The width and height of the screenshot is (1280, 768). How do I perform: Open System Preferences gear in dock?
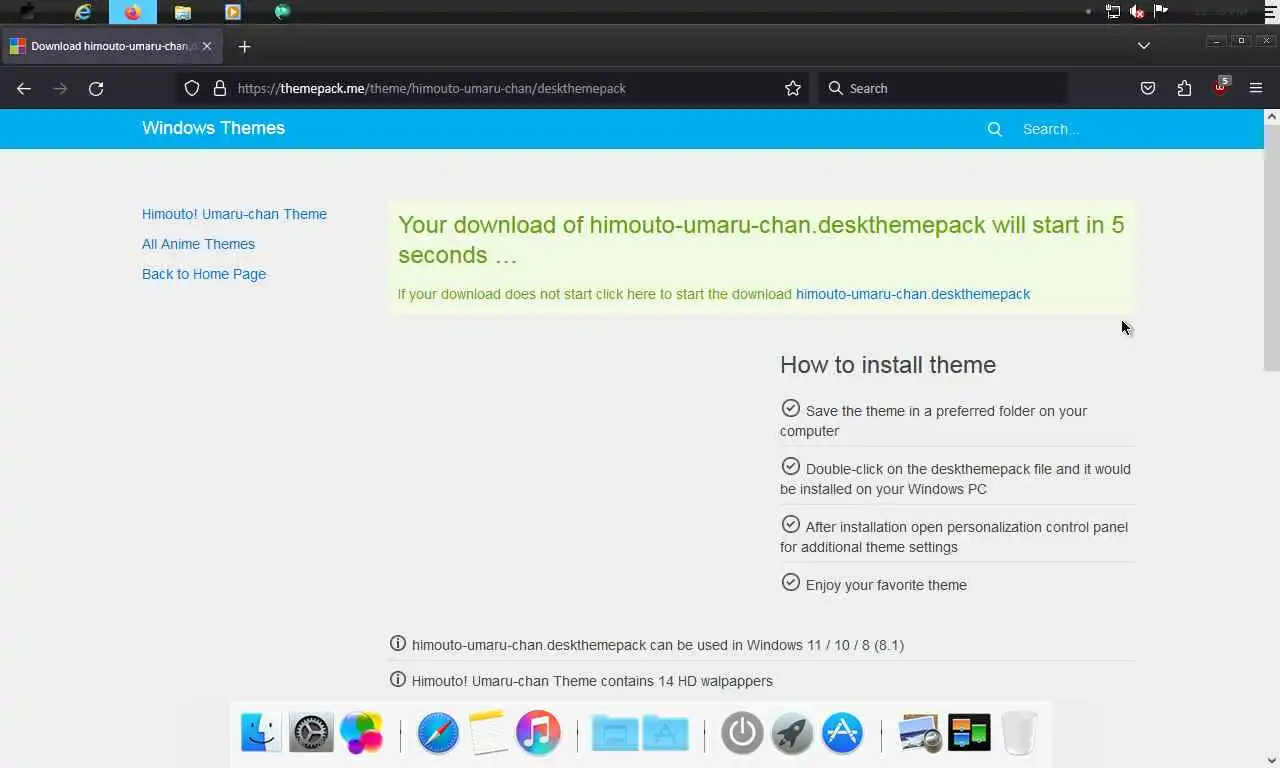tap(311, 733)
